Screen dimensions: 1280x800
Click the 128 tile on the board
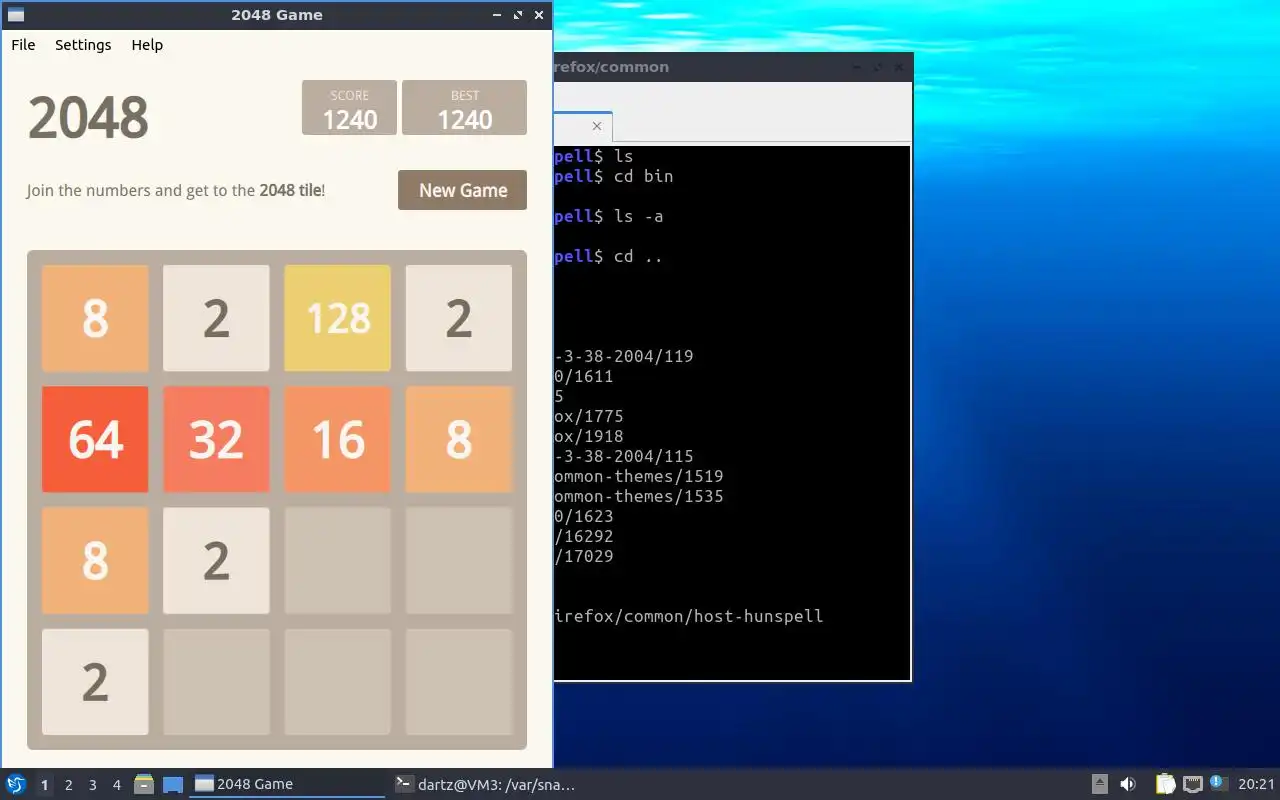click(338, 318)
